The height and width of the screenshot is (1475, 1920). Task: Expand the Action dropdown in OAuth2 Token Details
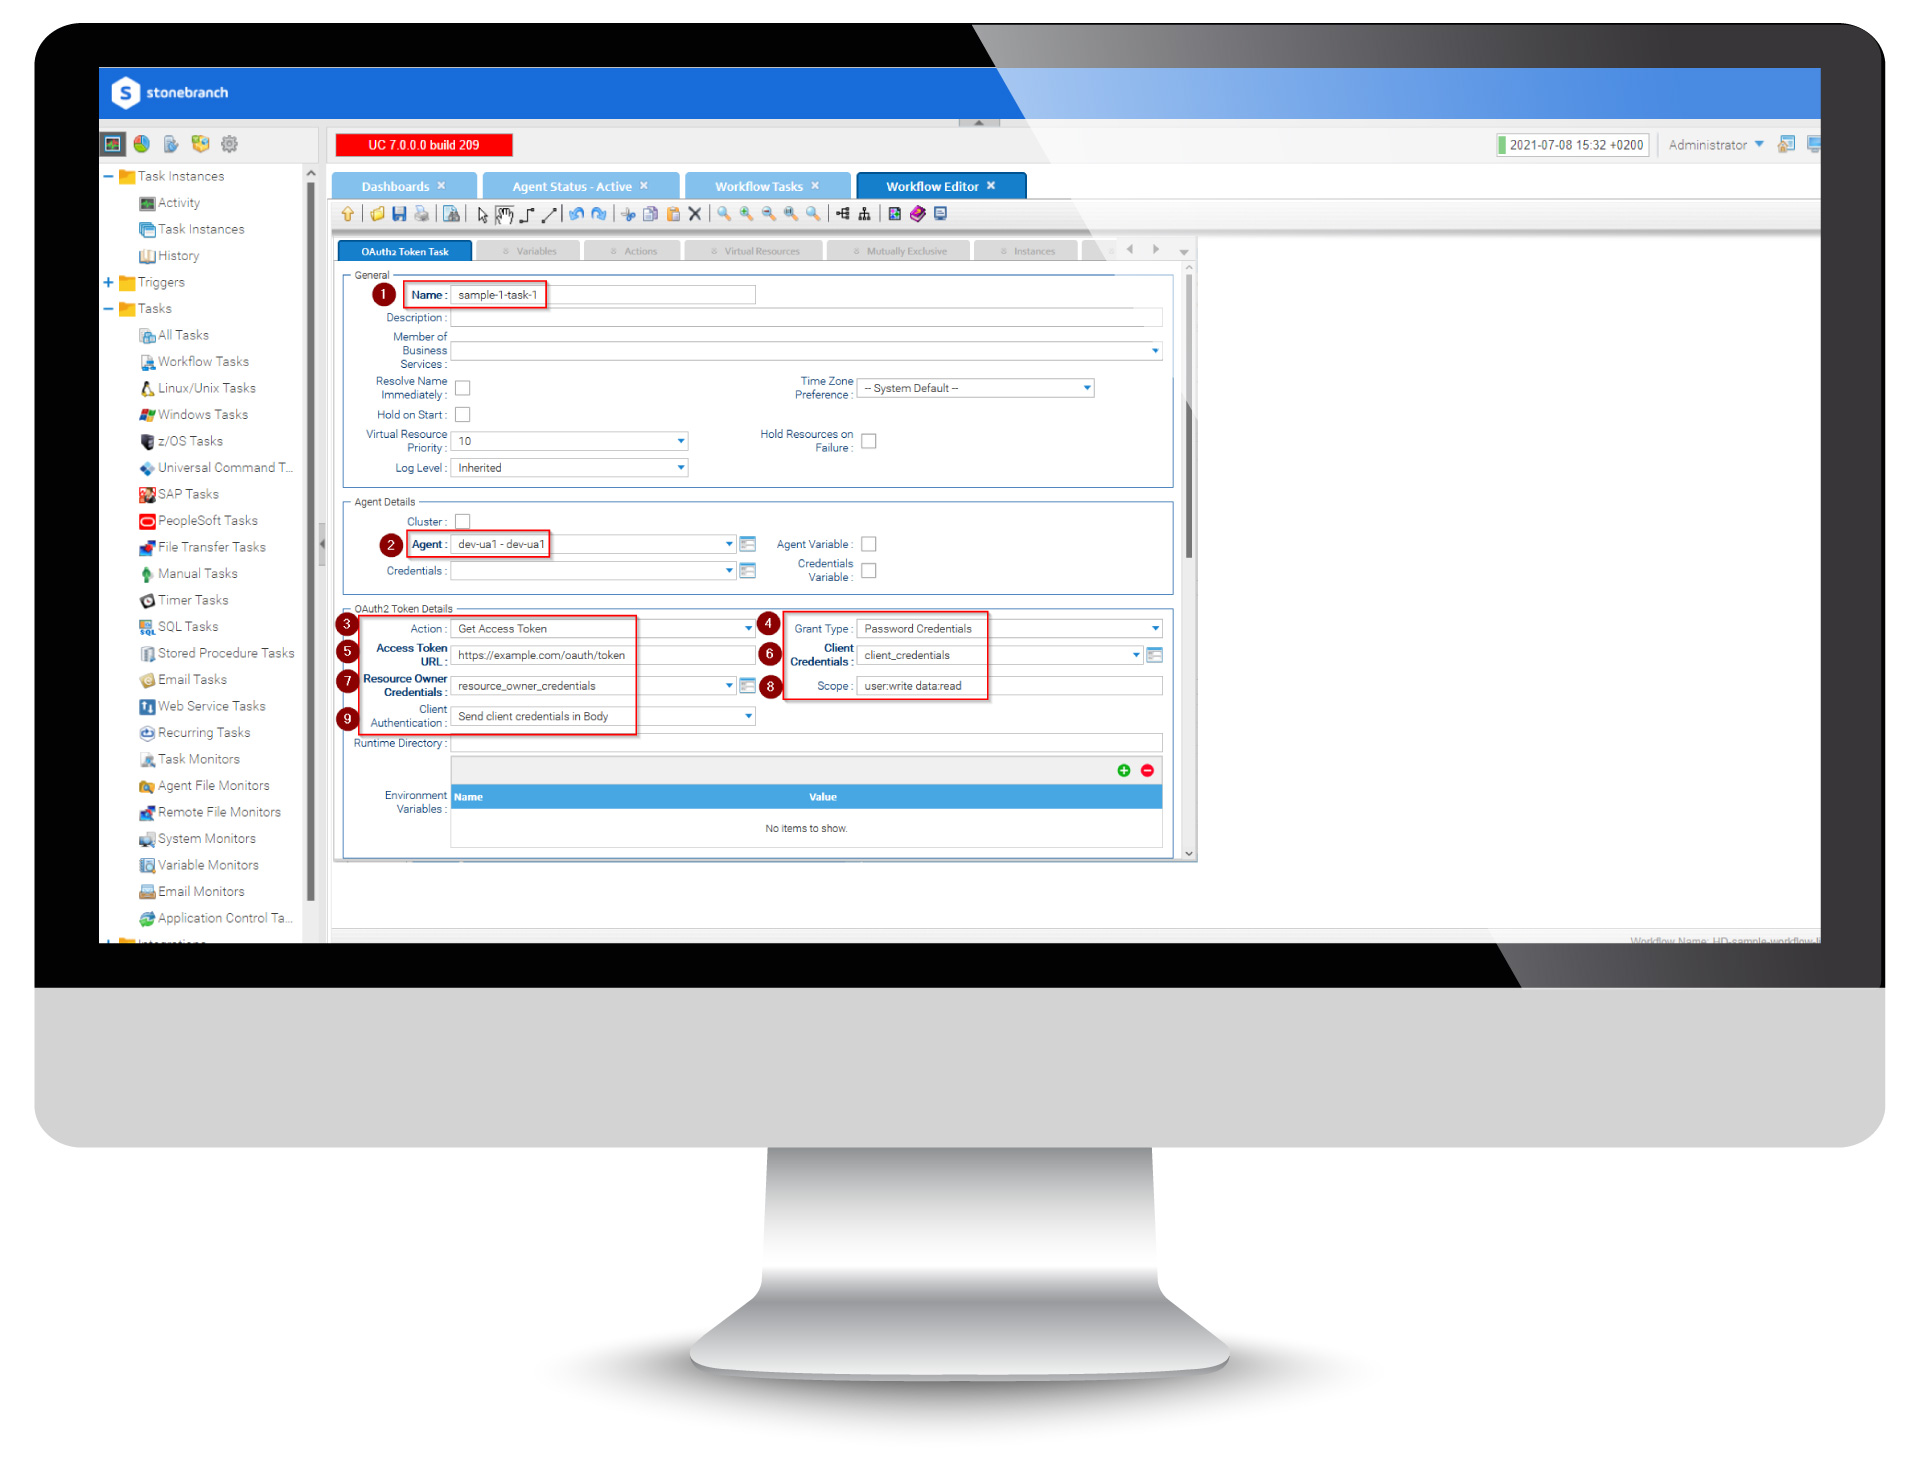(744, 627)
